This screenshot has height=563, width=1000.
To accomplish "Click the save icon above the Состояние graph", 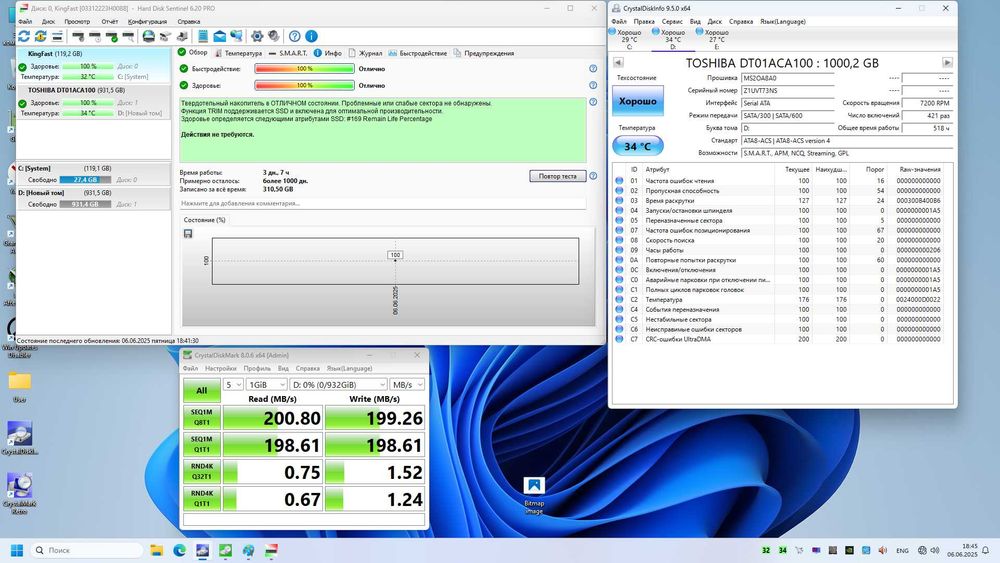I will [x=188, y=234].
